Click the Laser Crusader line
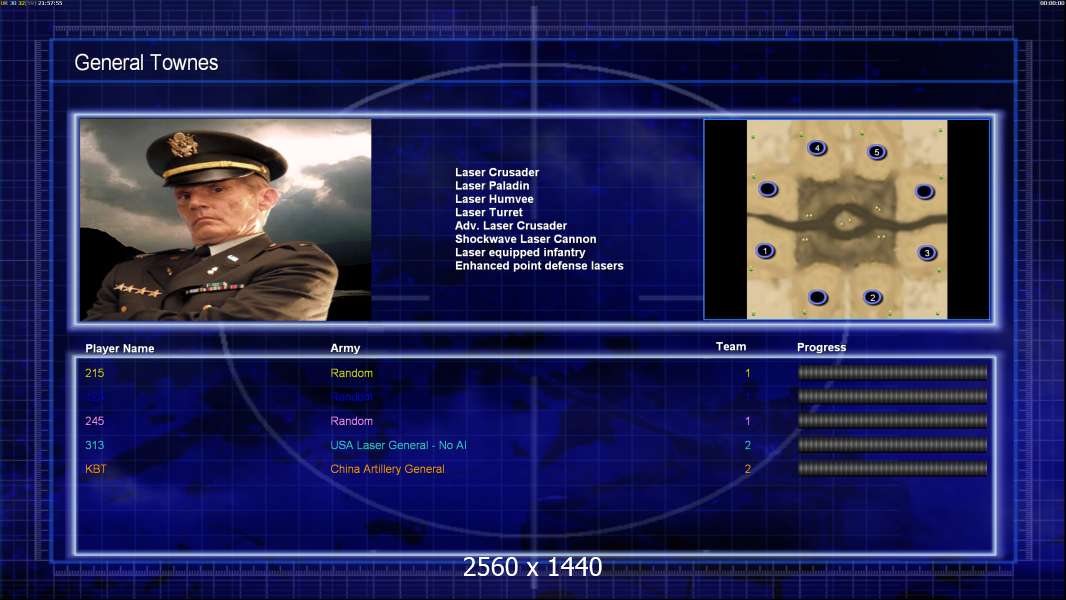Image resolution: width=1066 pixels, height=600 pixels. click(x=497, y=173)
